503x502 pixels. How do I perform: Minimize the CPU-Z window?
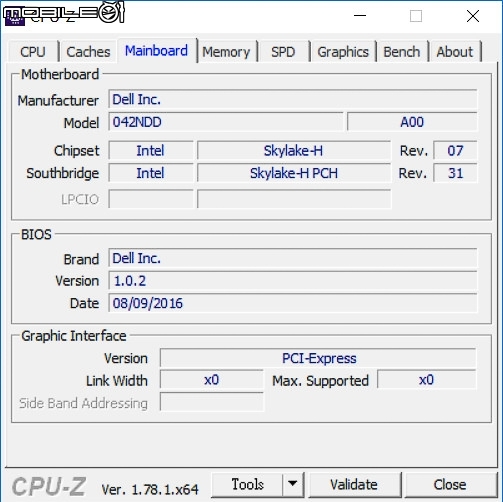click(x=360, y=16)
